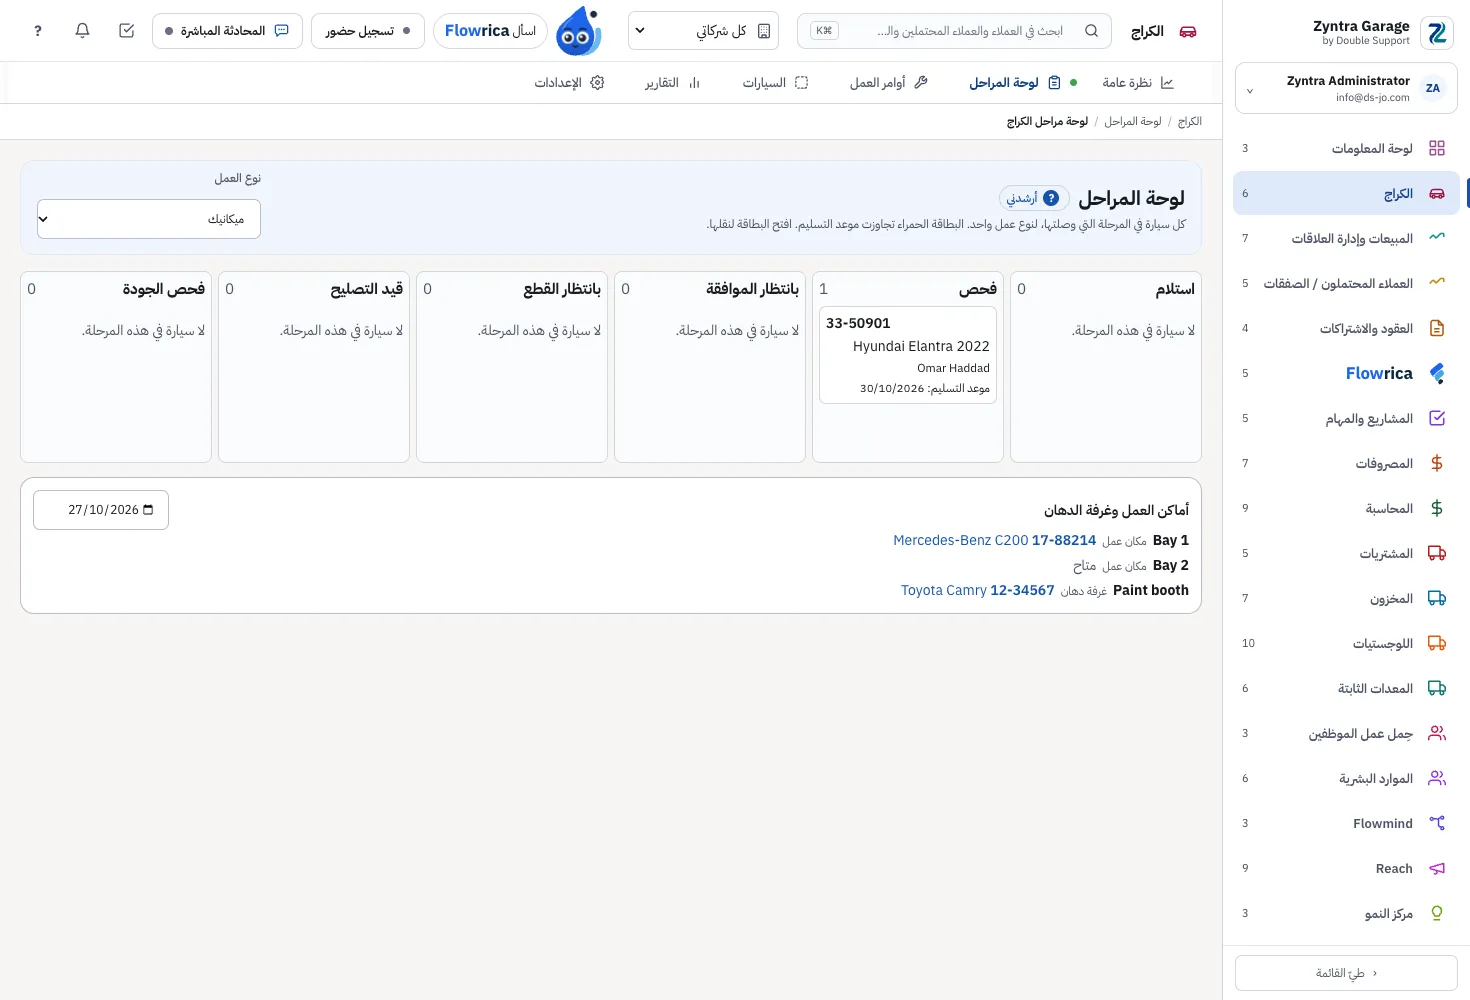
Task: Click the tasks checkmark icon in top bar
Action: pyautogui.click(x=126, y=31)
